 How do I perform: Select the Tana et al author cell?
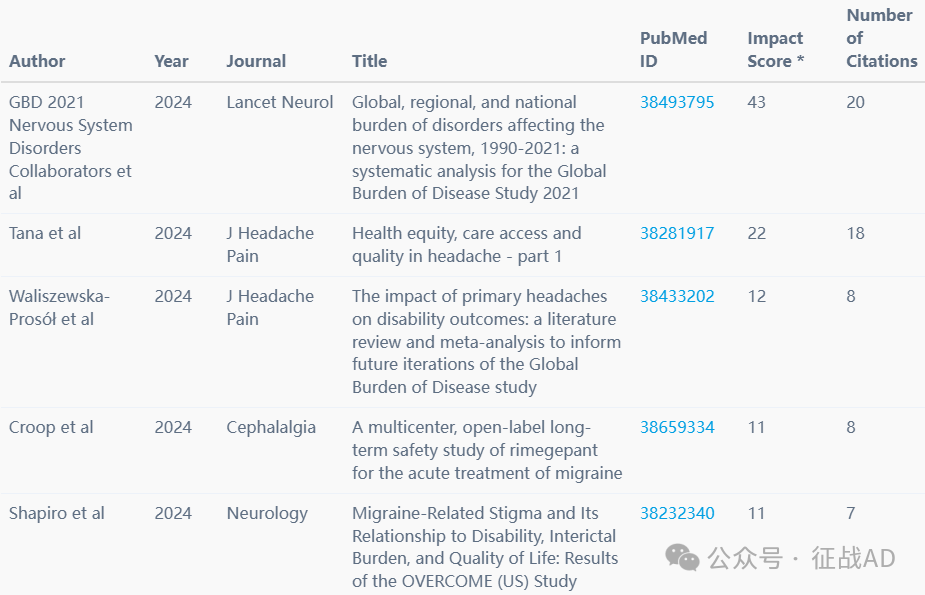pyautogui.click(x=45, y=233)
